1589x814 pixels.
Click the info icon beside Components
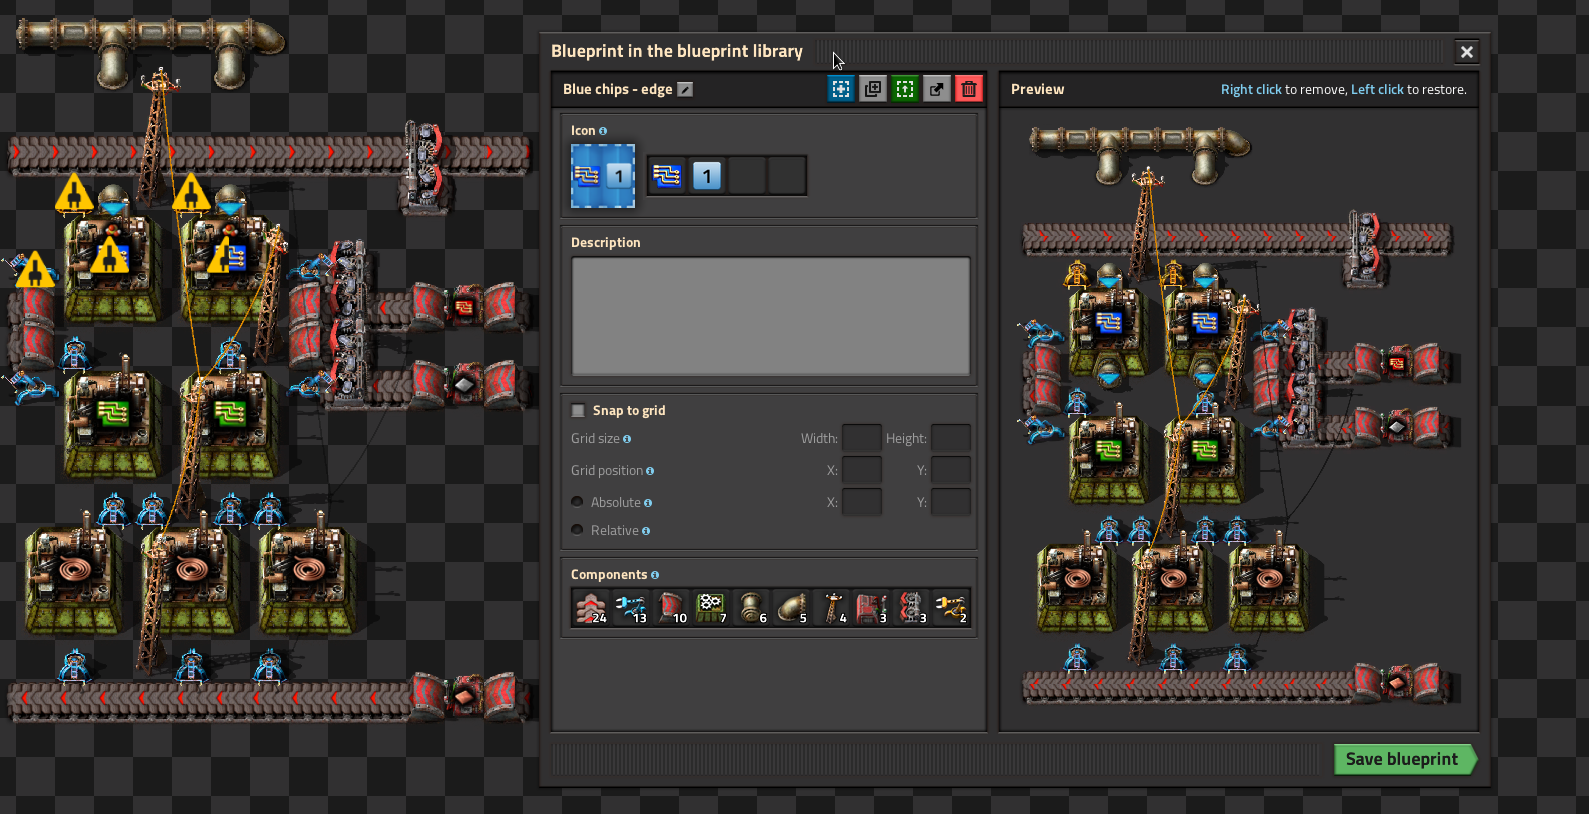655,575
